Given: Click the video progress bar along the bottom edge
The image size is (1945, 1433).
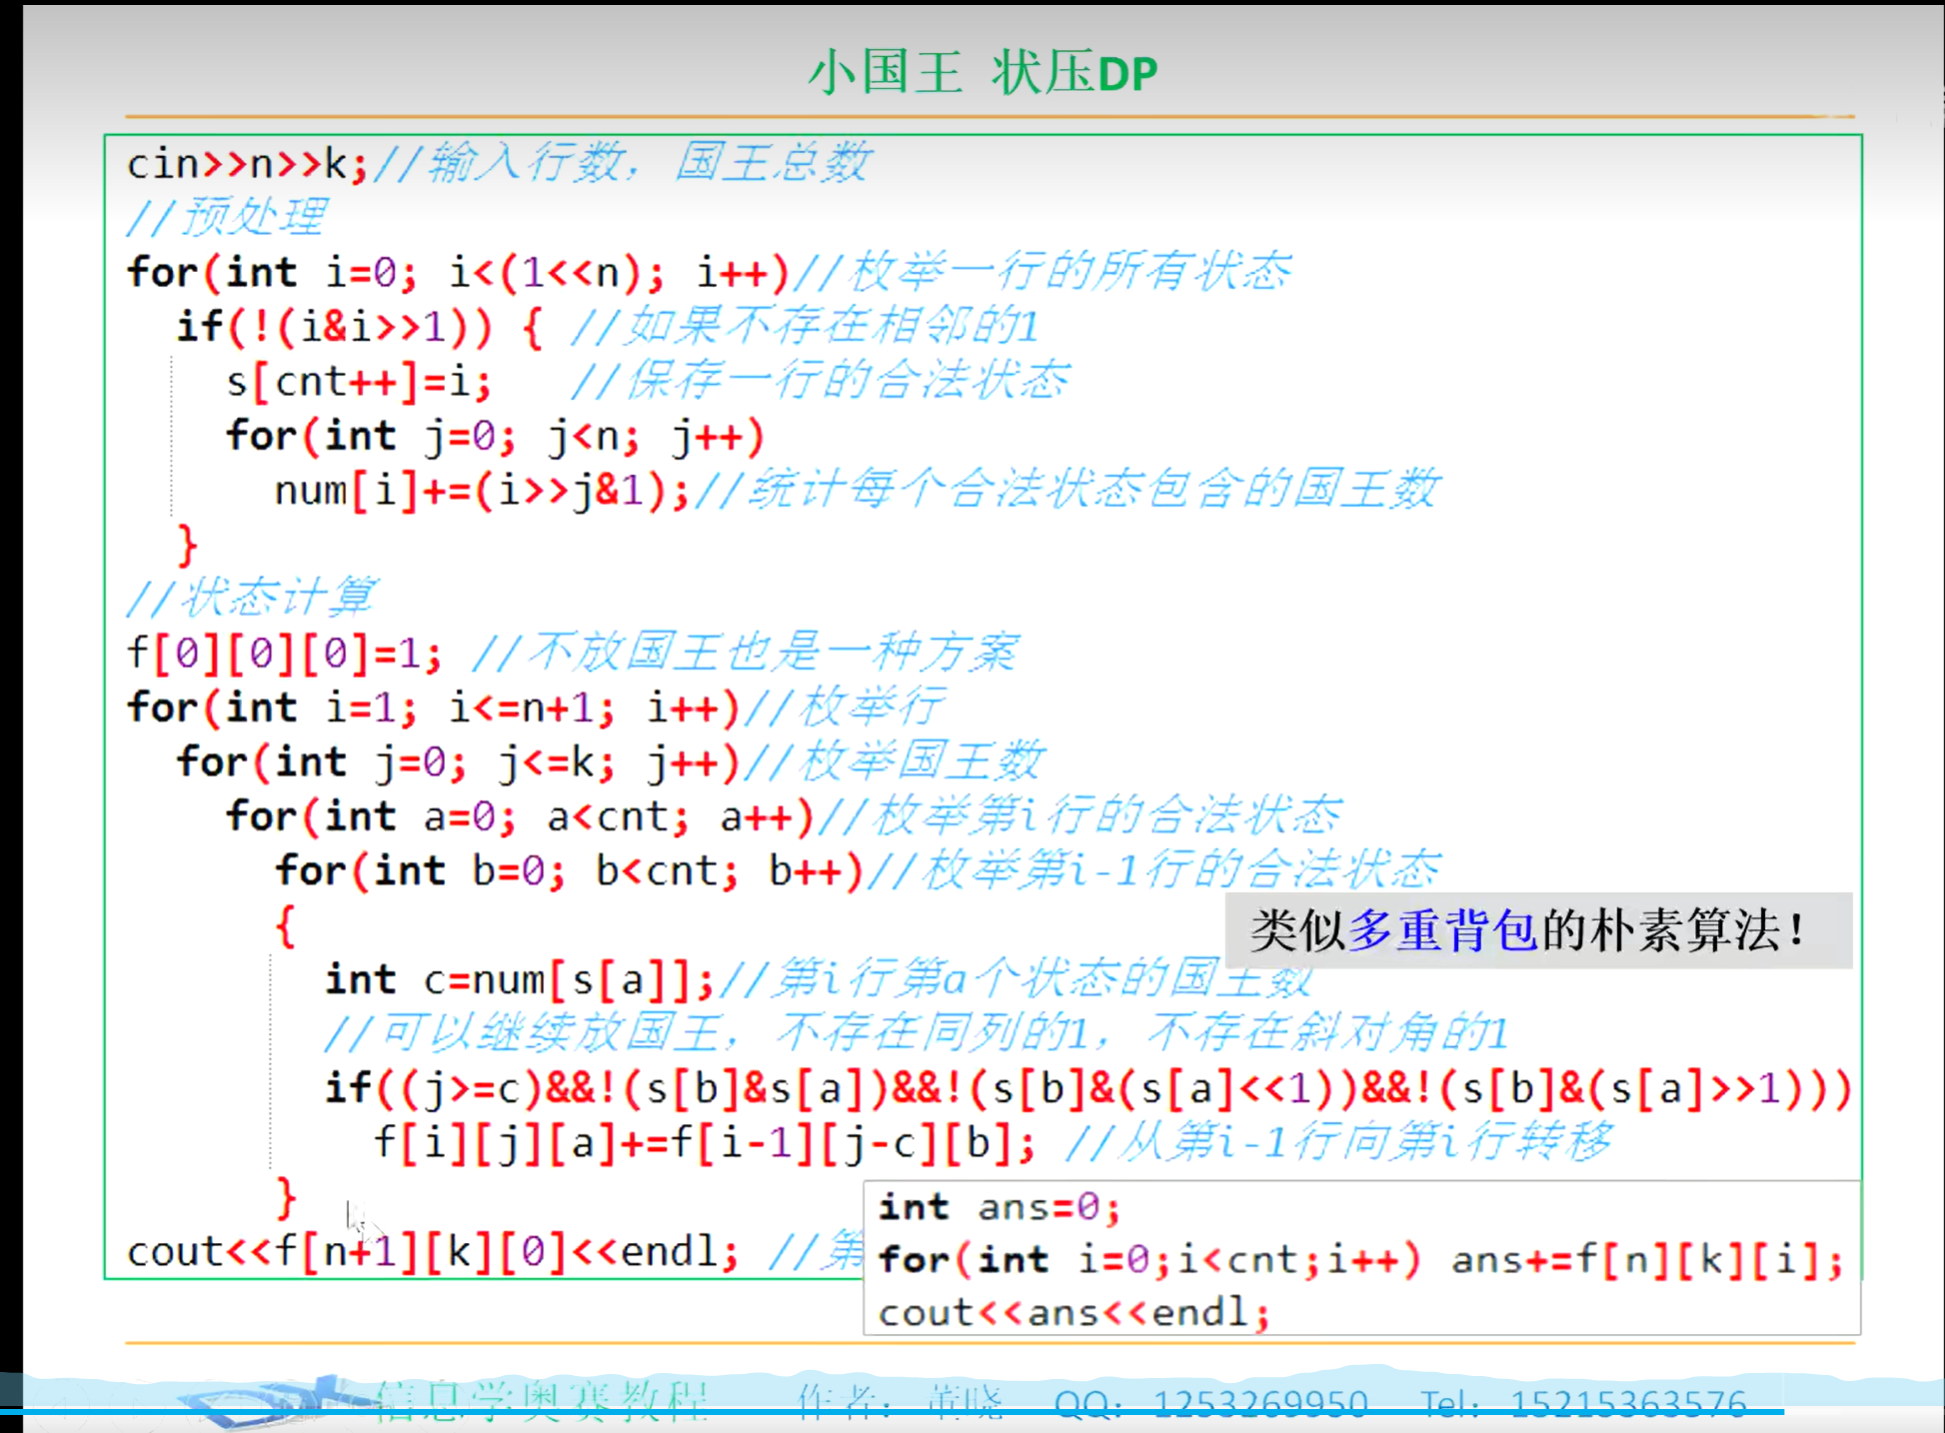Looking at the screenshot, I should point(892,1412).
